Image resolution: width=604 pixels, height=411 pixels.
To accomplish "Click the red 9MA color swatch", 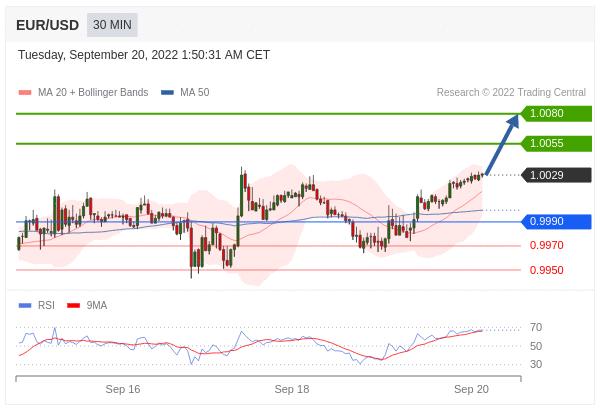I will (73, 306).
